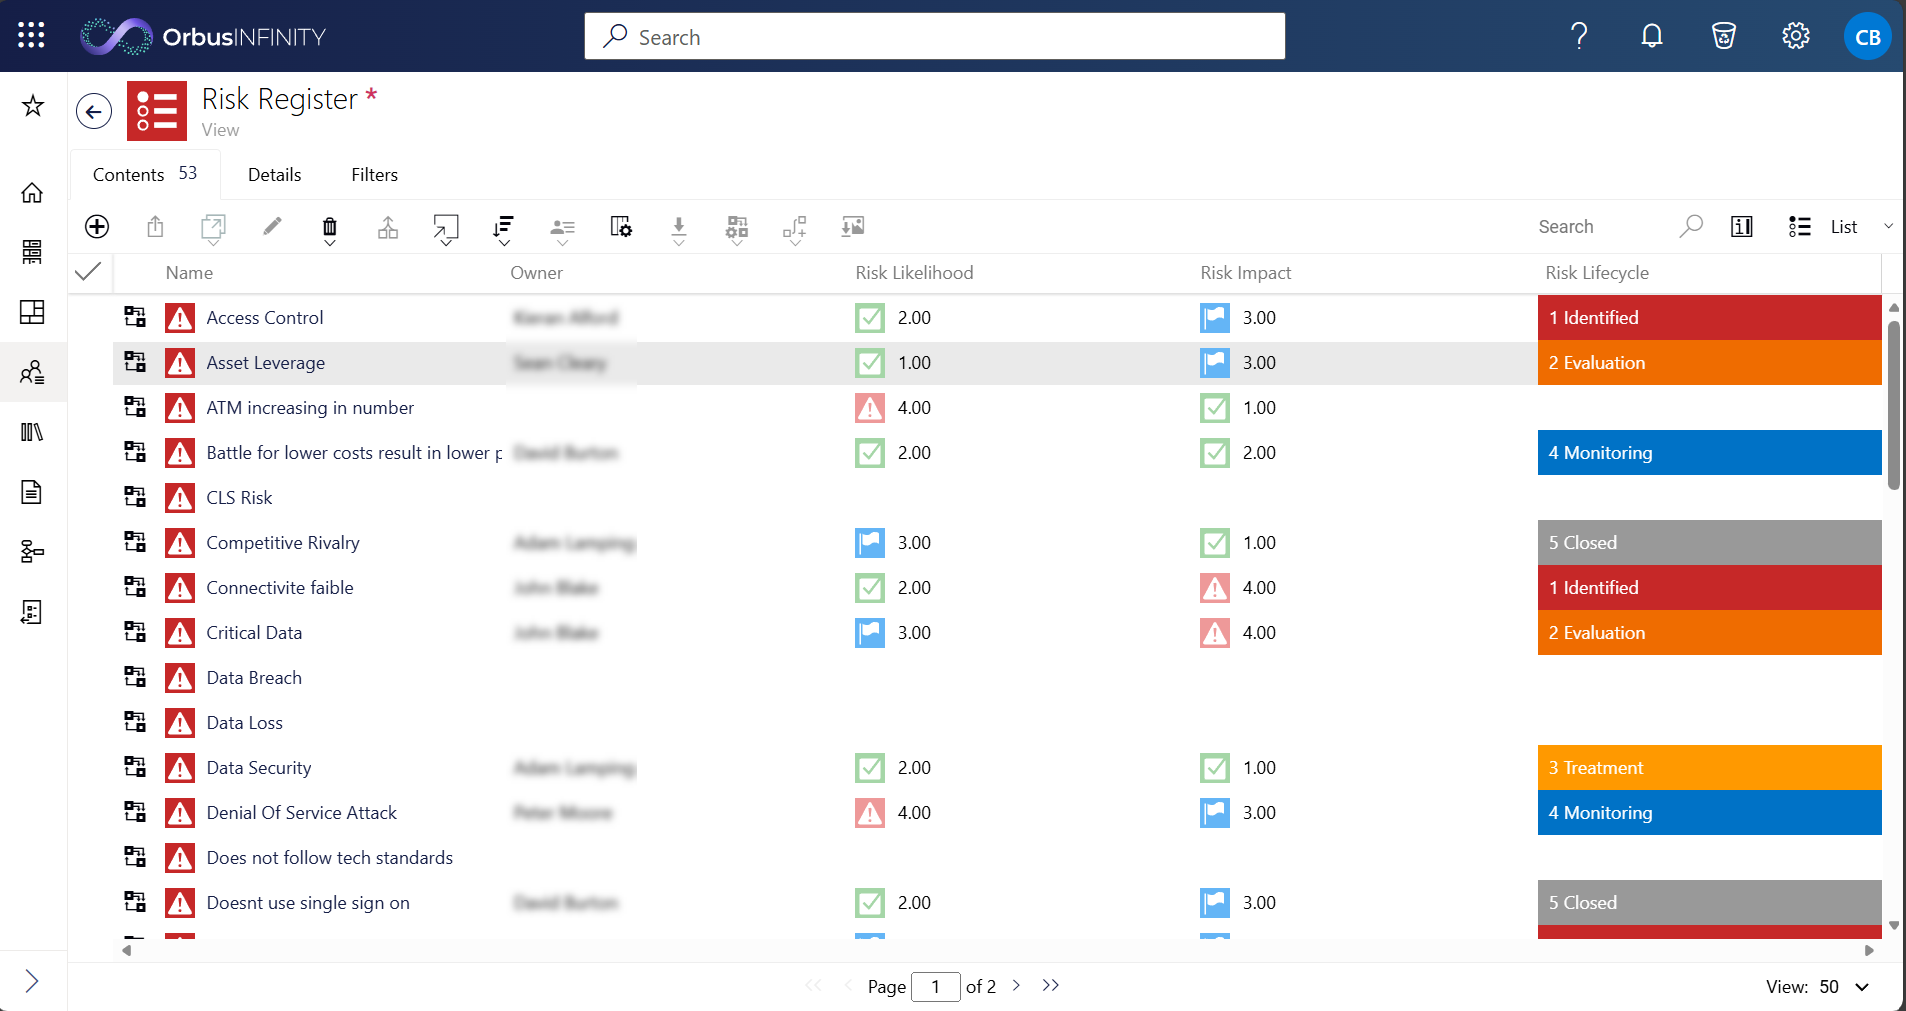Viewport: 1906px width, 1011px height.
Task: Click the vertical scrollbar thumb
Action: coord(1894,405)
